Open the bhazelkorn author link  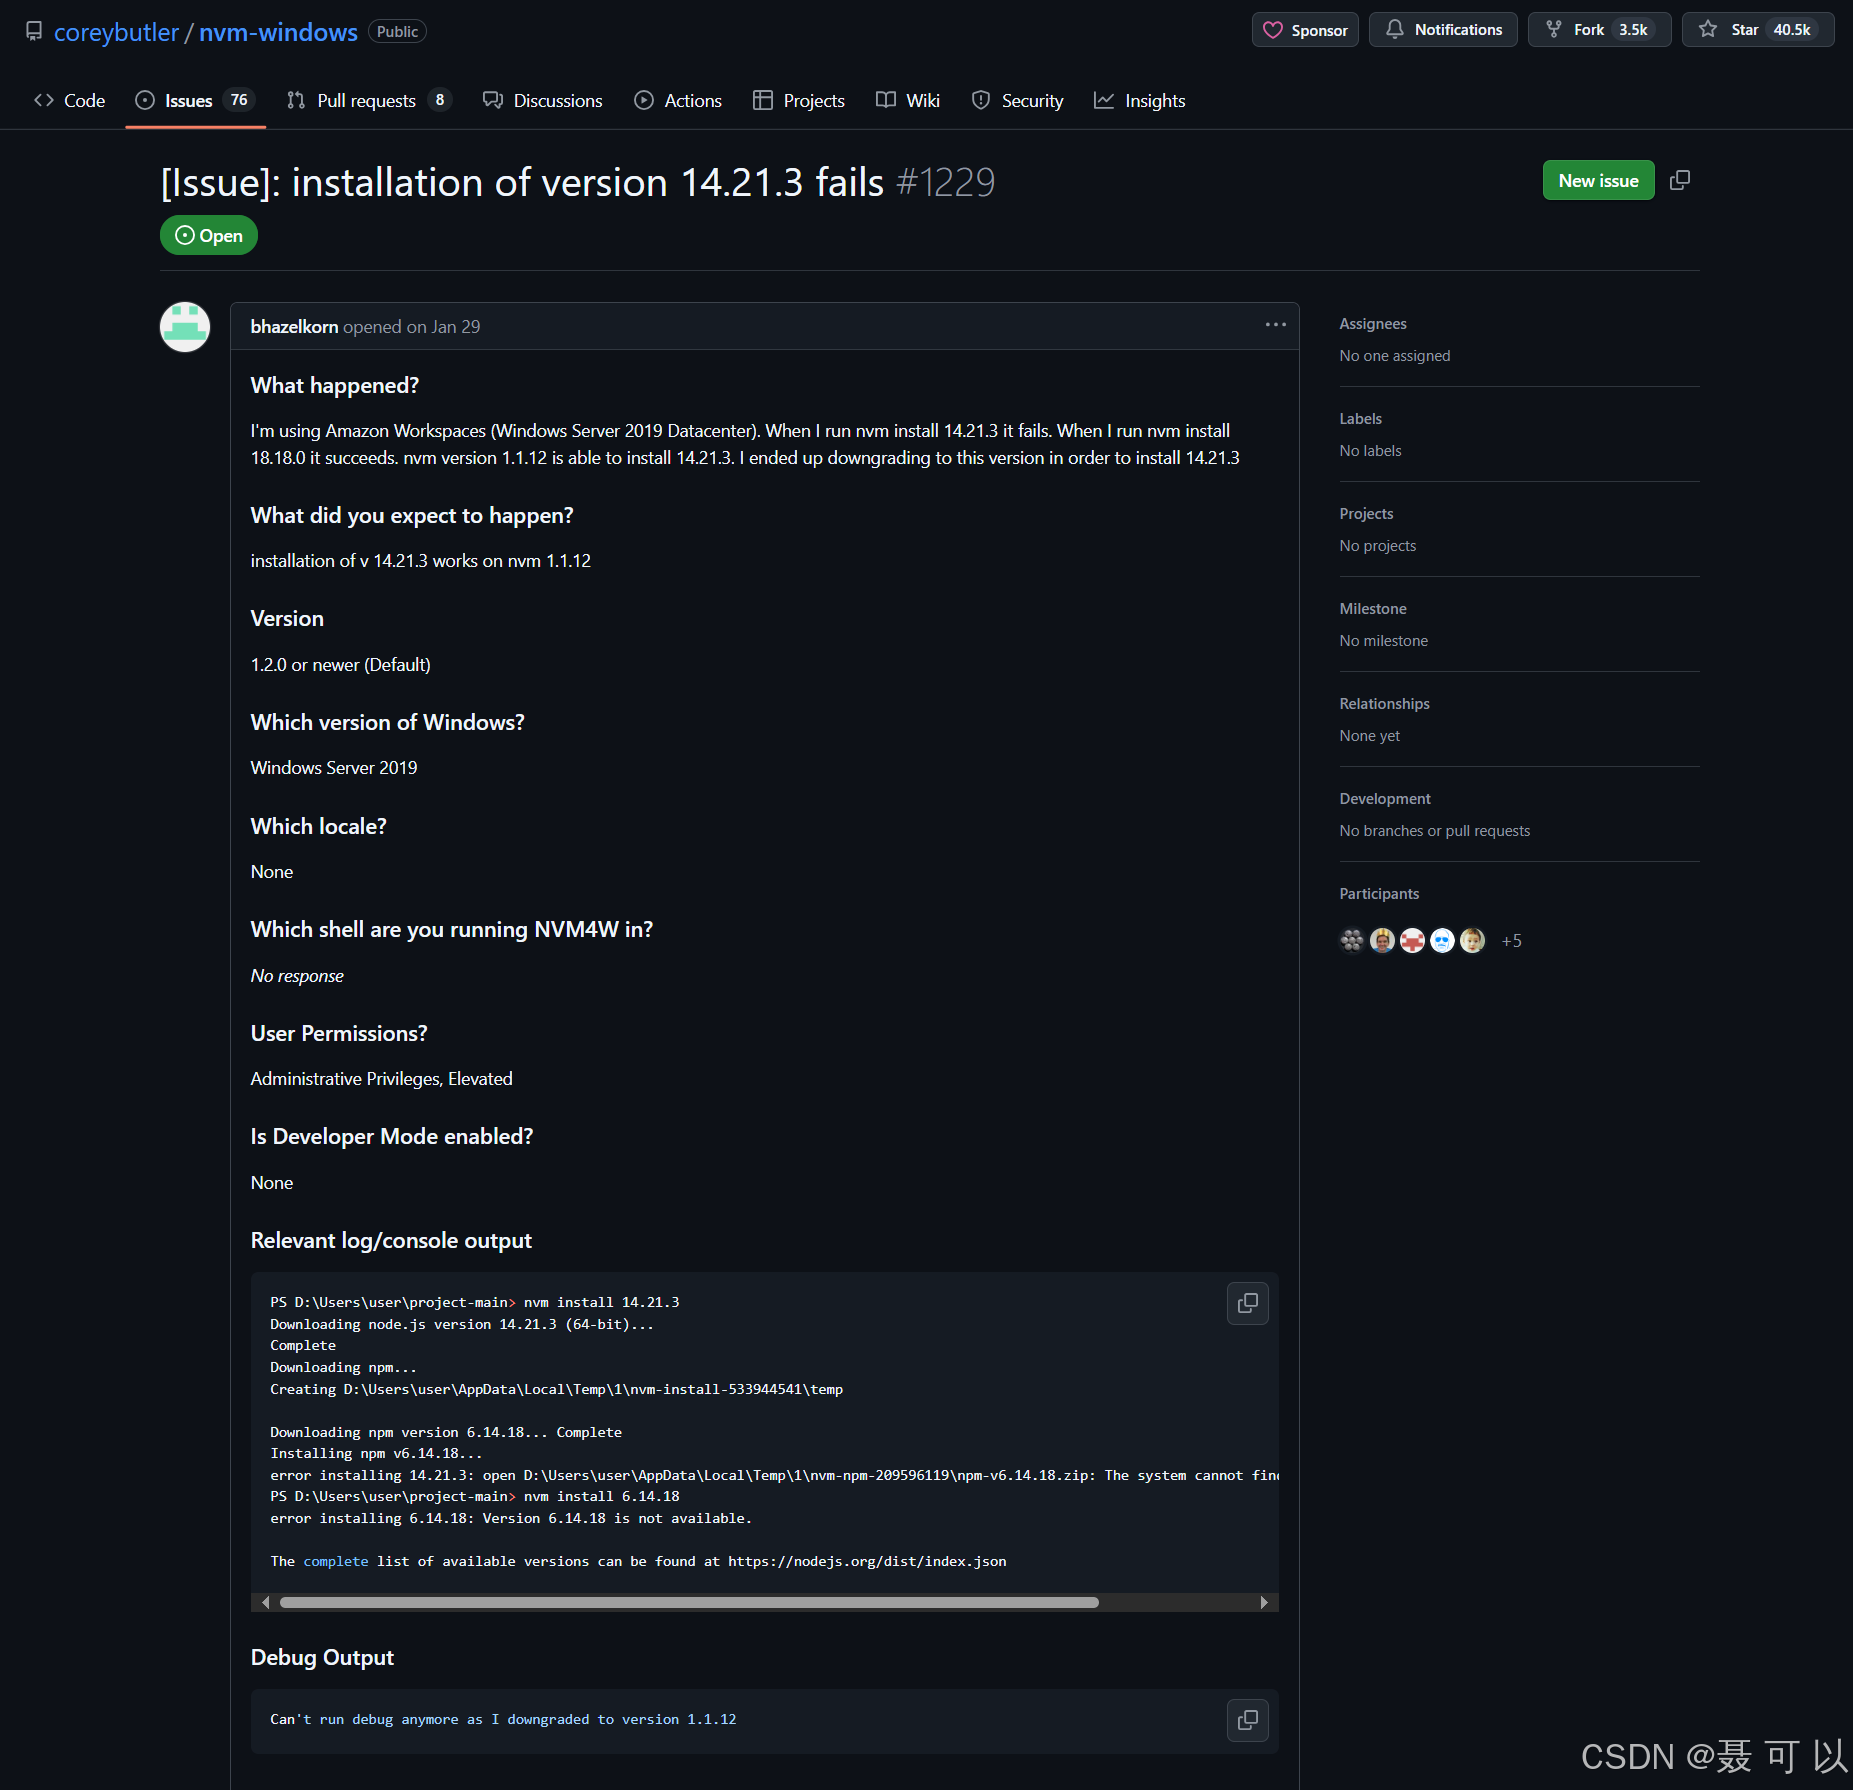pos(294,327)
